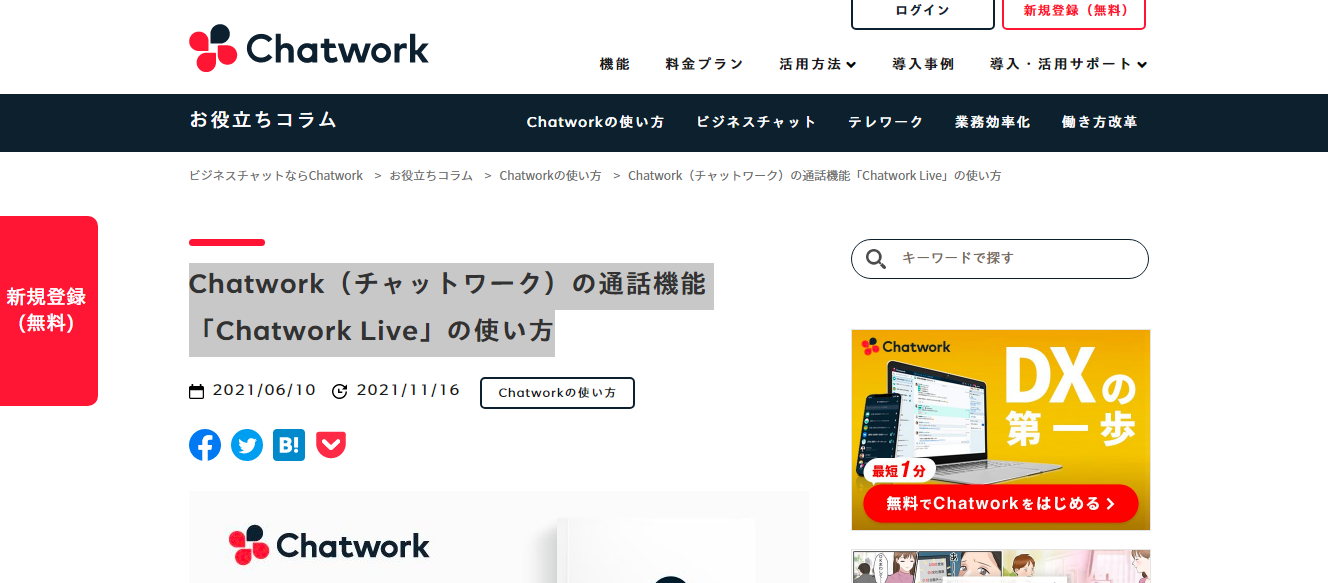Click the calendar icon beside the publish date
Viewport: 1328px width, 583px height.
[x=196, y=390]
